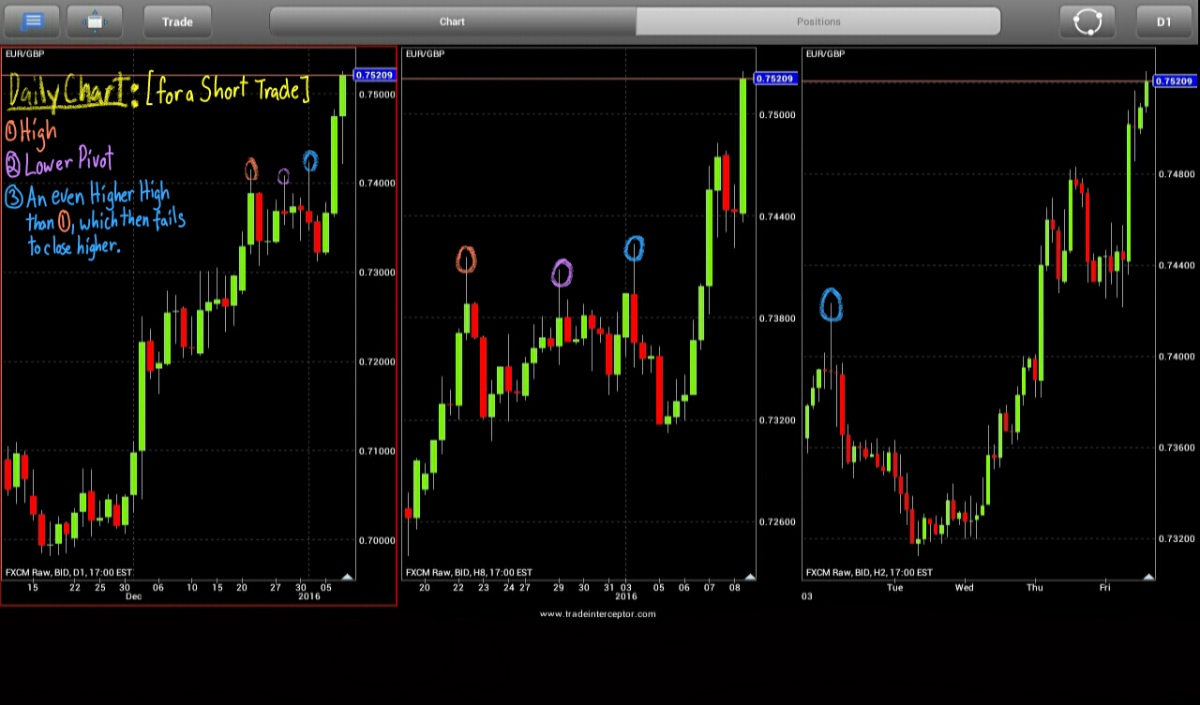Image resolution: width=1200 pixels, height=705 pixels.
Task: Click the 'Dec' date label on D1 chart
Action: (132, 597)
